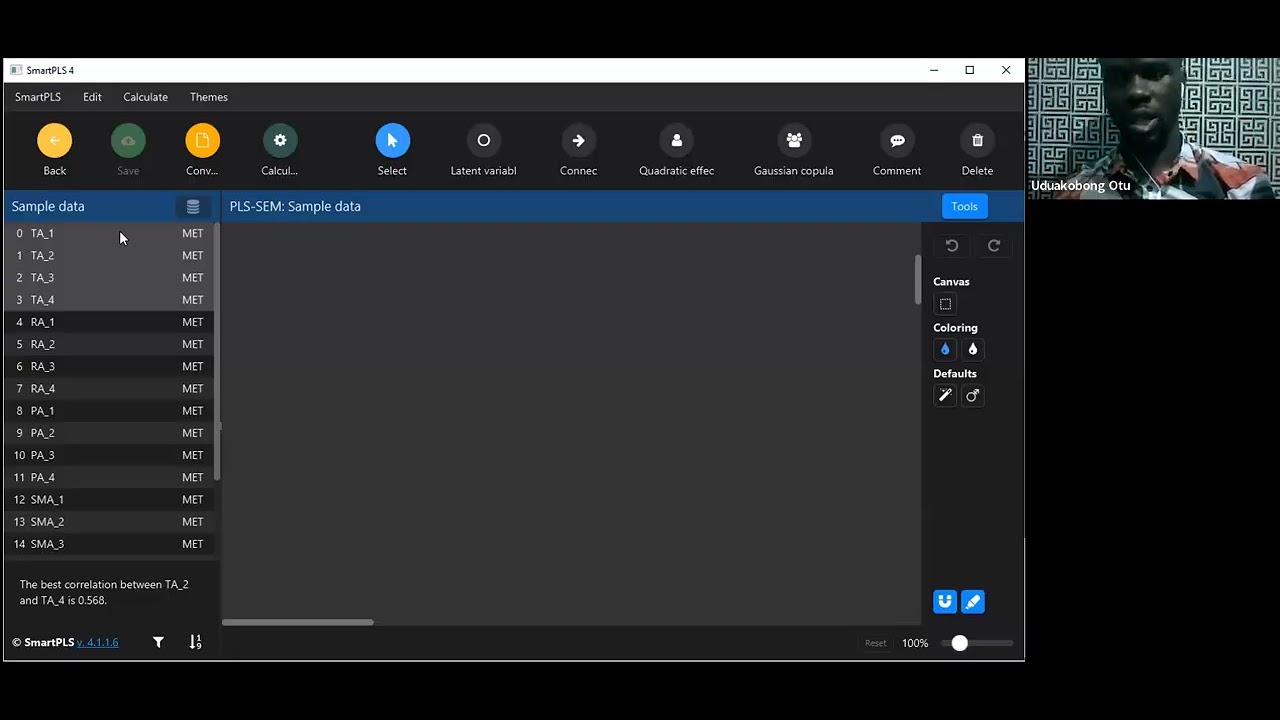The image size is (1280, 720).
Task: Select the RA_2 indicator row
Action: pyautogui.click(x=109, y=344)
